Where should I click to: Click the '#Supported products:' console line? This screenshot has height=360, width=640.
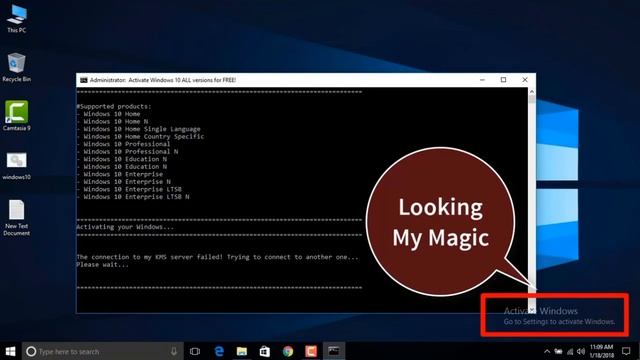click(x=114, y=107)
